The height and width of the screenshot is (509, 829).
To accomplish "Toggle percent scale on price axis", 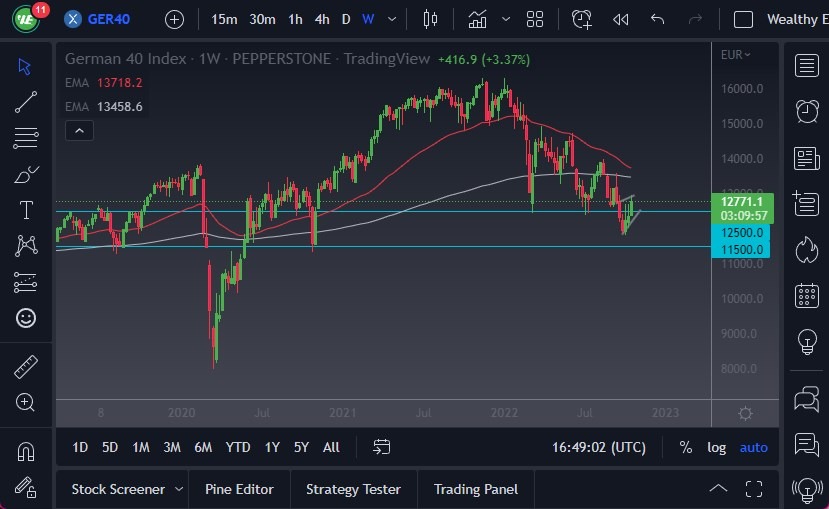I will 685,447.
